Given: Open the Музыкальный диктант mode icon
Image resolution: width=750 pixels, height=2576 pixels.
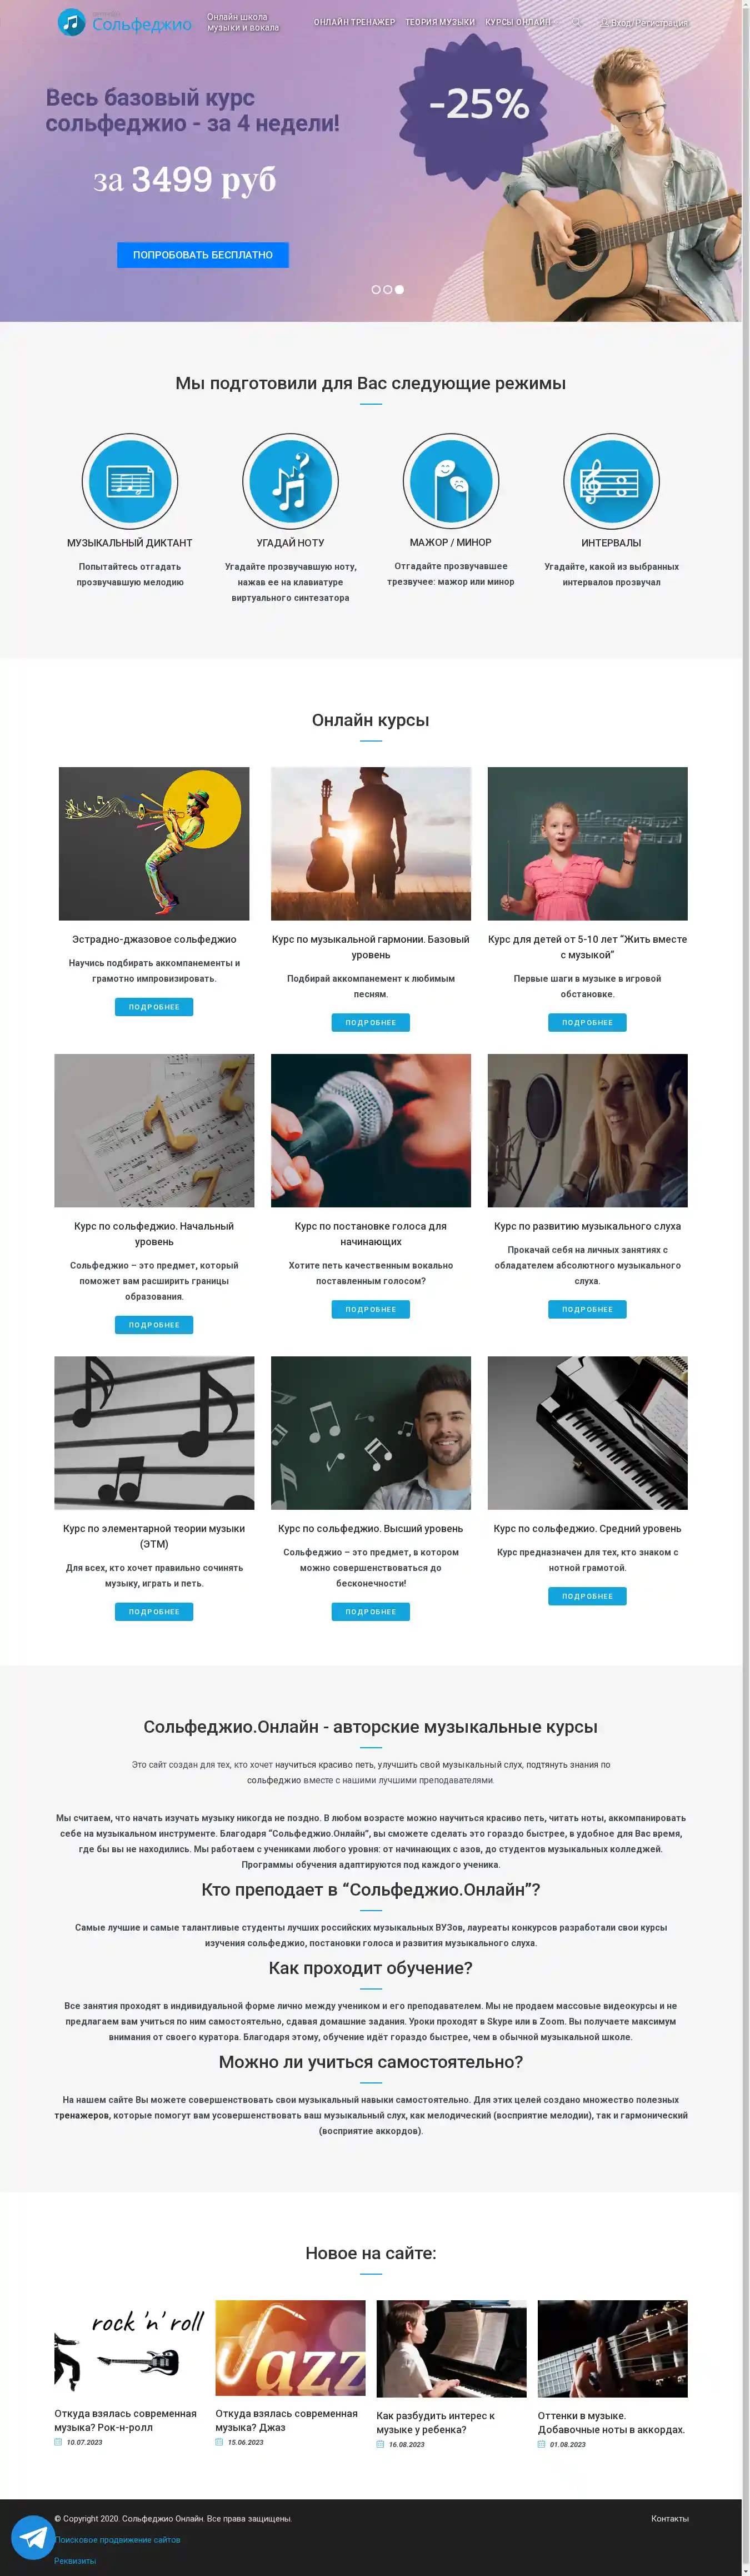Looking at the screenshot, I should [130, 481].
